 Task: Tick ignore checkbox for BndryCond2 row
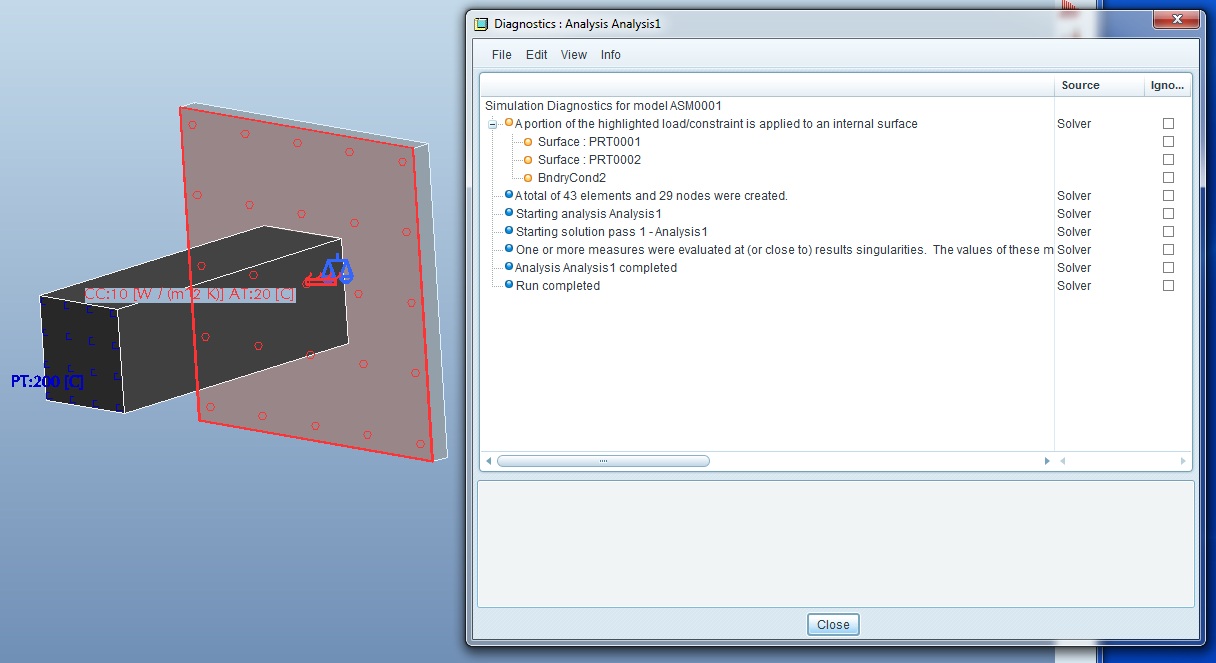[1168, 178]
